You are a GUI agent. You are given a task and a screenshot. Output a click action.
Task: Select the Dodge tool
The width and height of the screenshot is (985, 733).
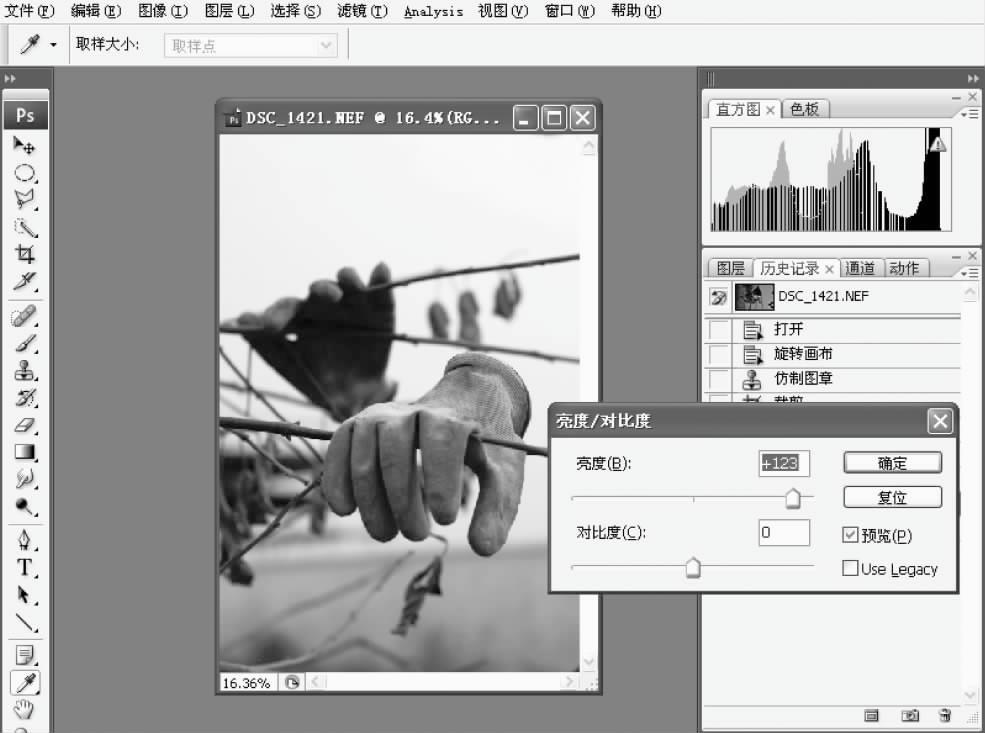[24, 506]
